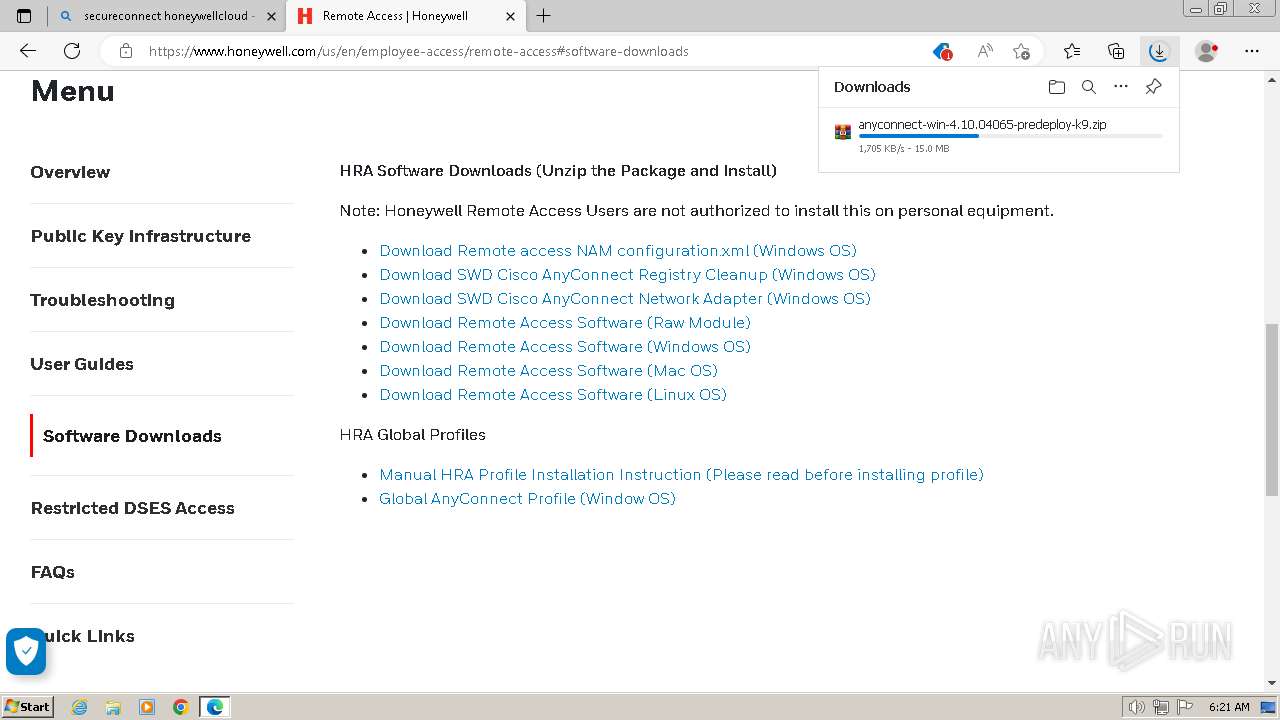The image size is (1280, 720).
Task: Open the FAQs section
Action: 52,572
